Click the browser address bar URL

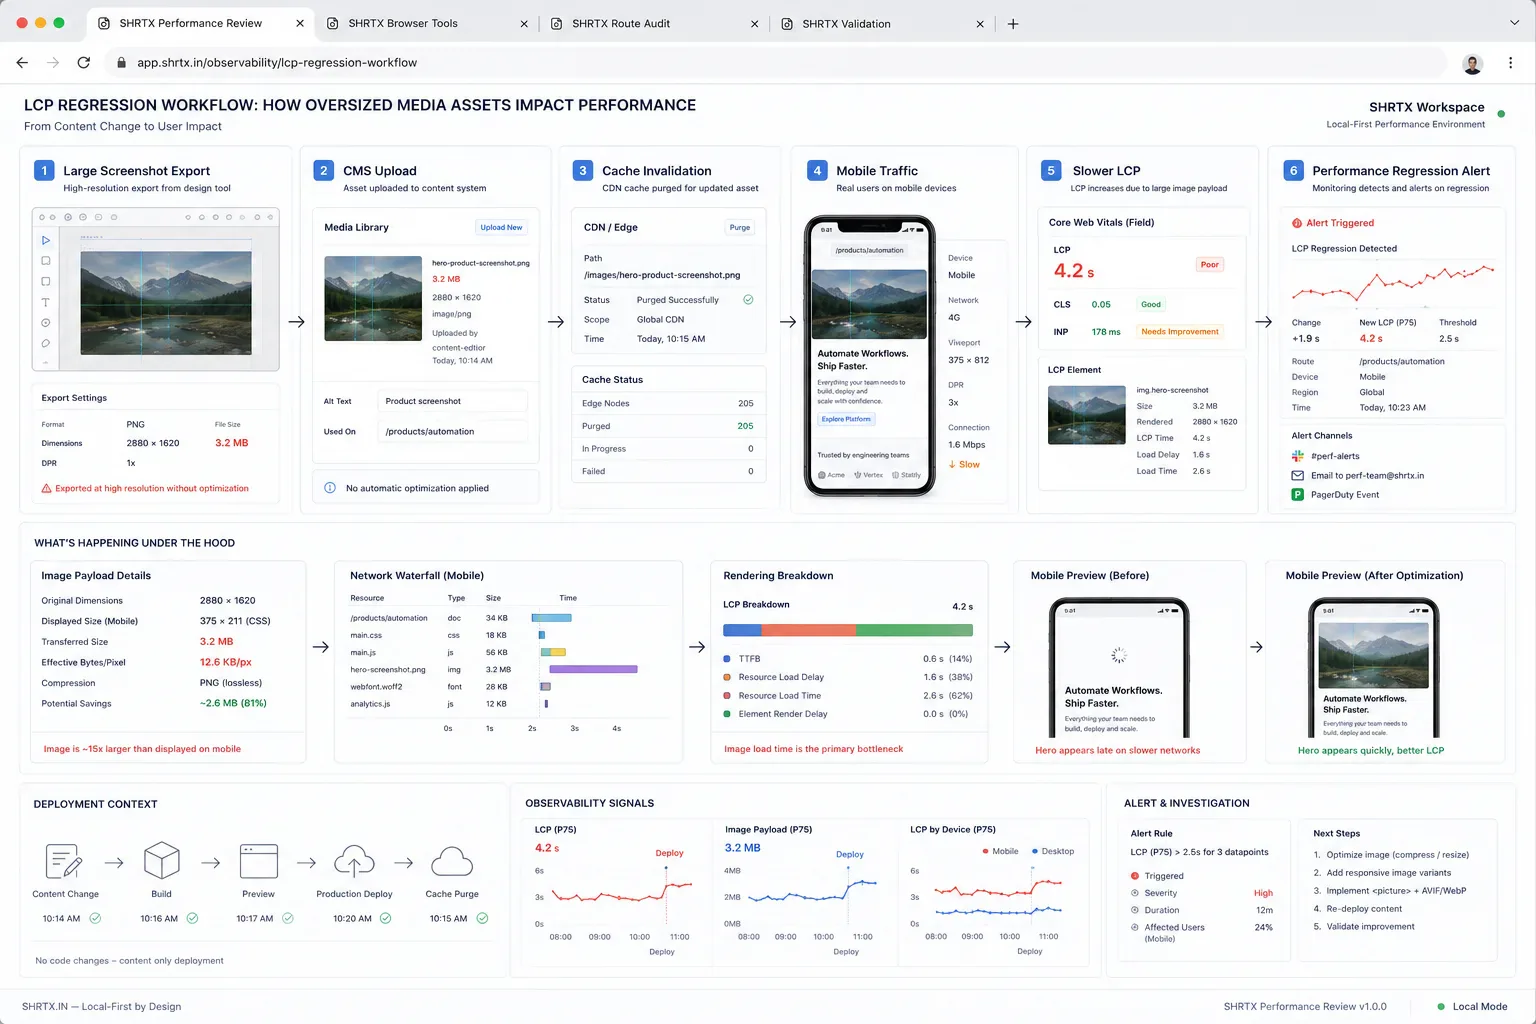click(277, 62)
